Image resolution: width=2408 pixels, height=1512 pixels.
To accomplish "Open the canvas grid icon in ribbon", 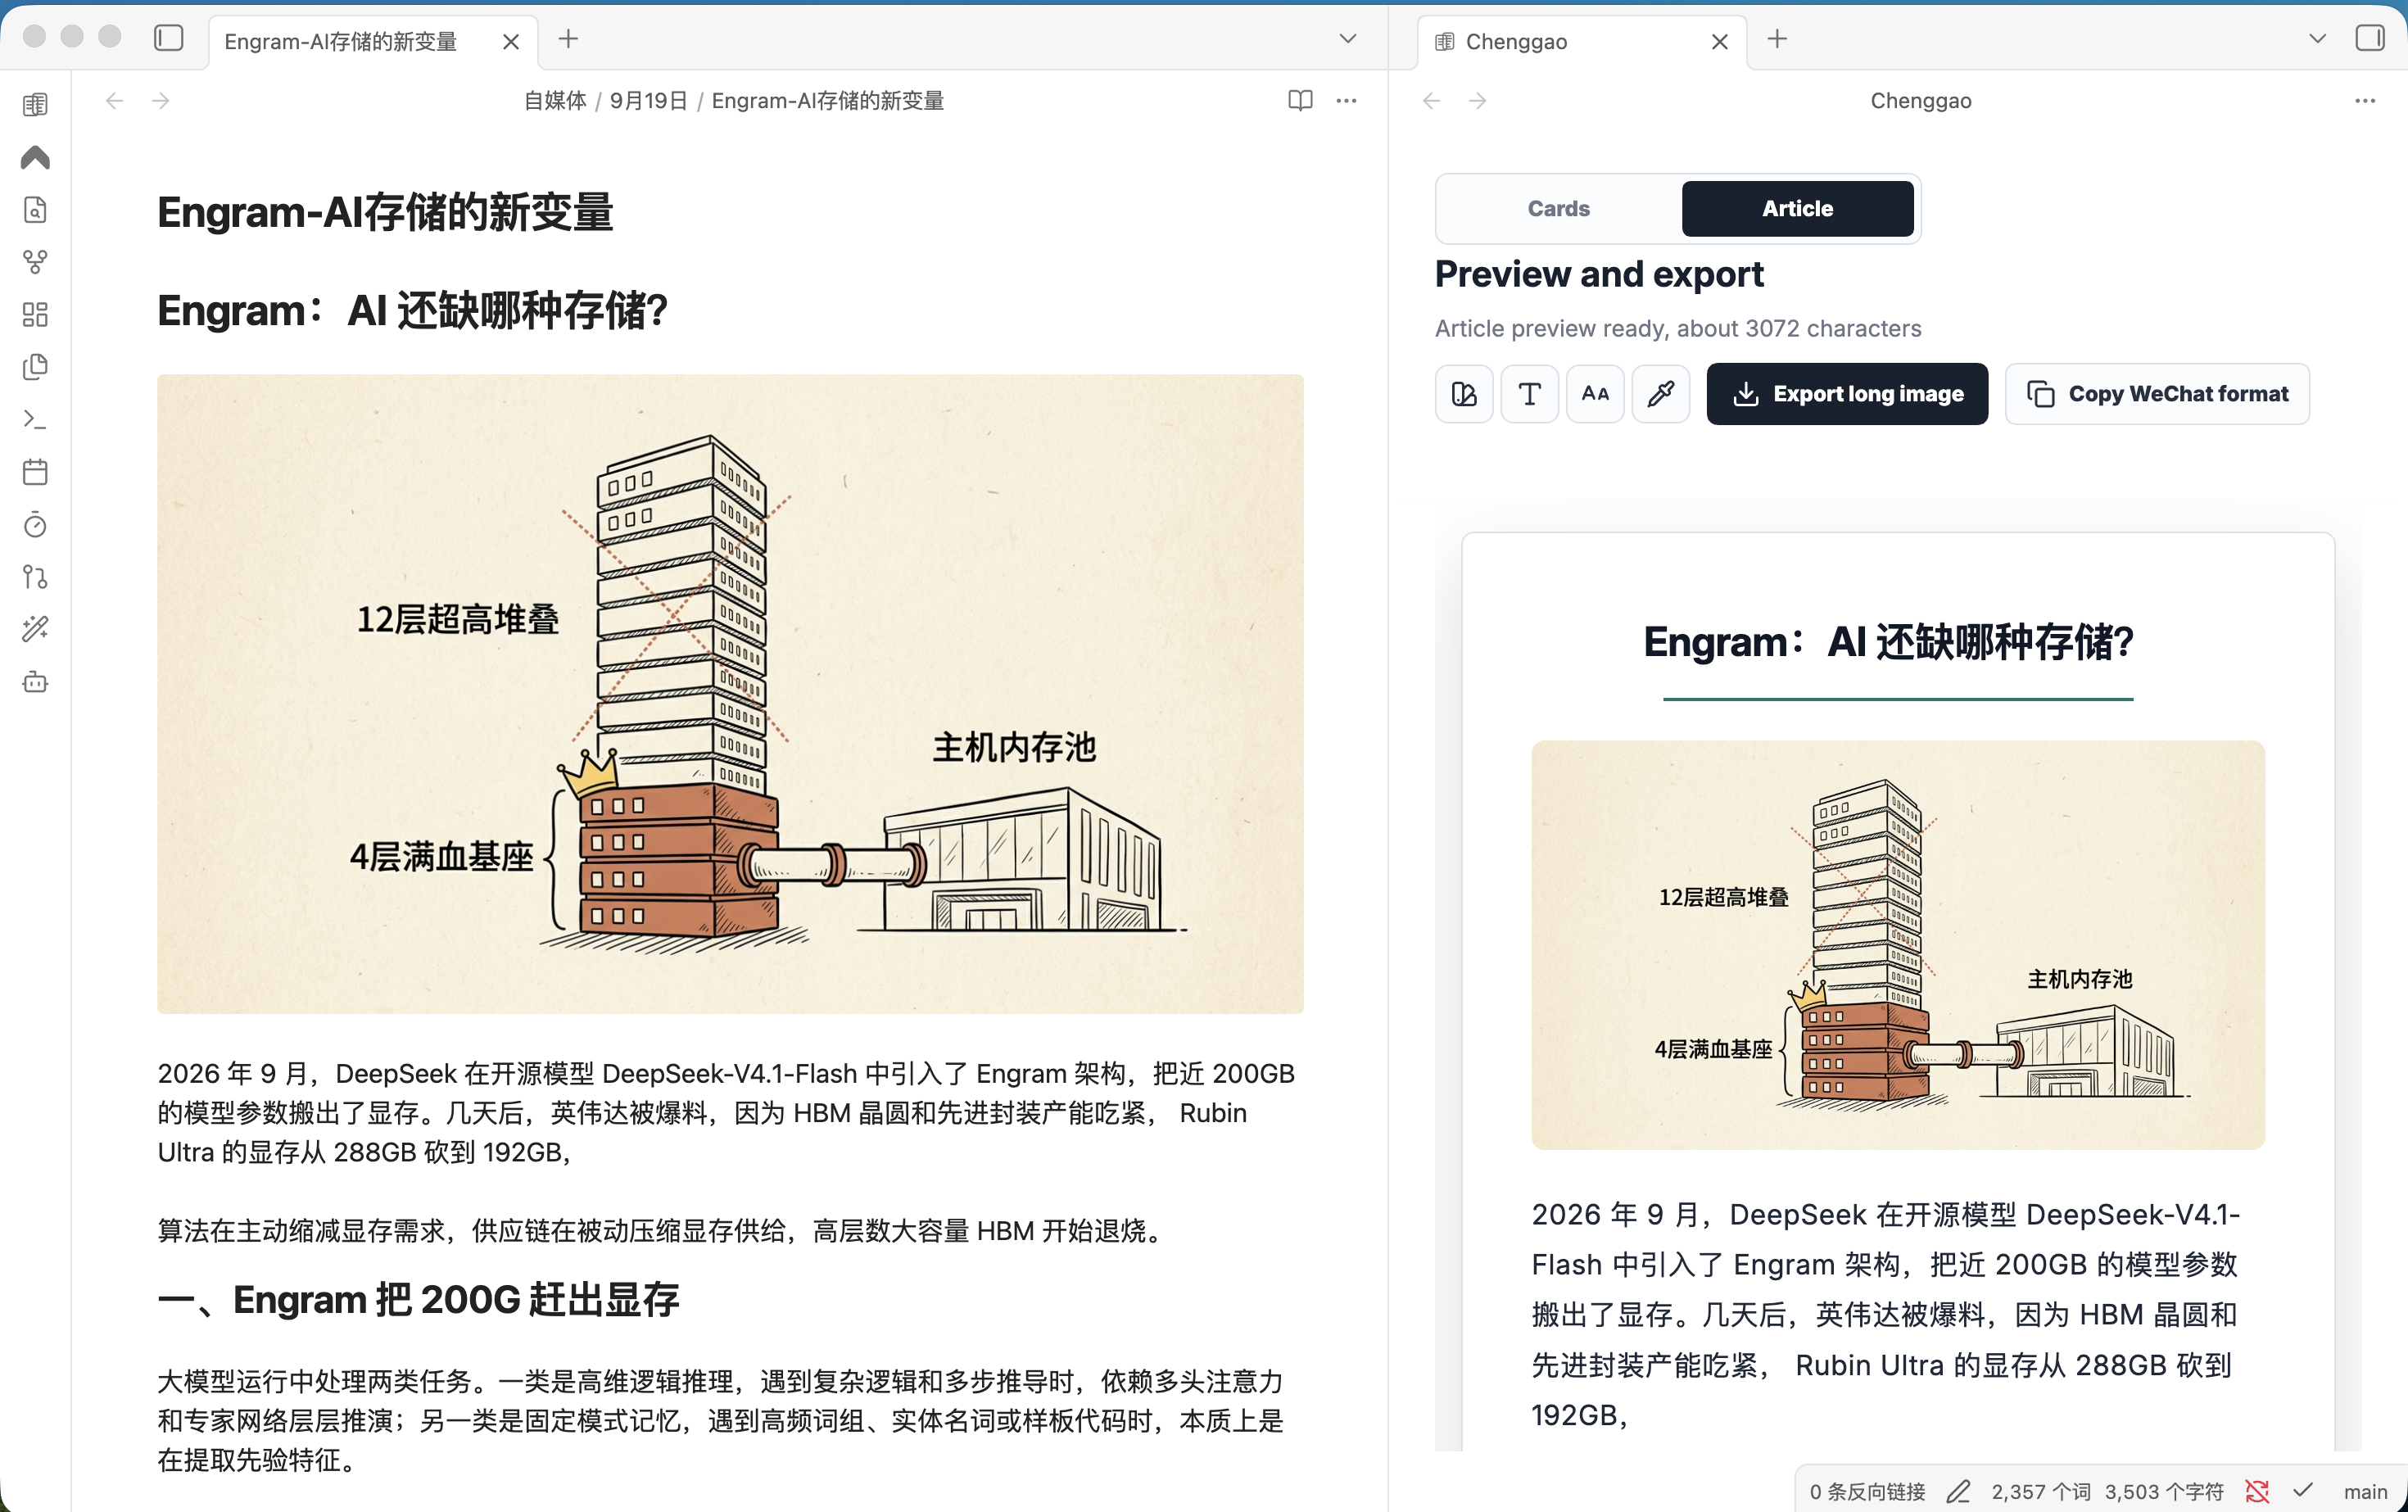I will pos(35,315).
